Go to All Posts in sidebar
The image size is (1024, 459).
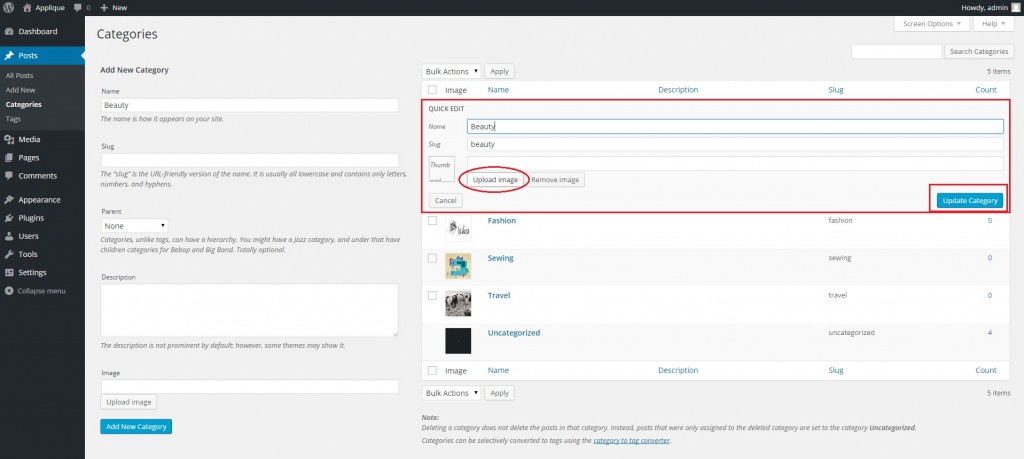tap(20, 76)
